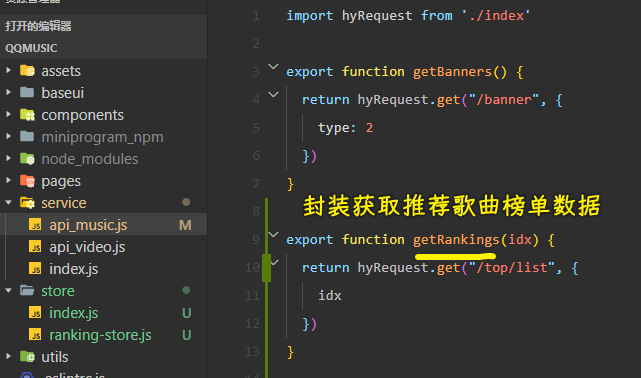Screen dimensions: 641x378
Task: Select the components folder label
Action: (x=82, y=115)
